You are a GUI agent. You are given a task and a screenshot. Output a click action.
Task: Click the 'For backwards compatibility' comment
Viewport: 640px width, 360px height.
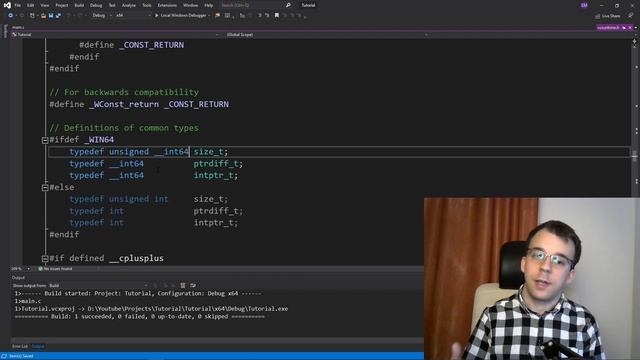point(124,92)
